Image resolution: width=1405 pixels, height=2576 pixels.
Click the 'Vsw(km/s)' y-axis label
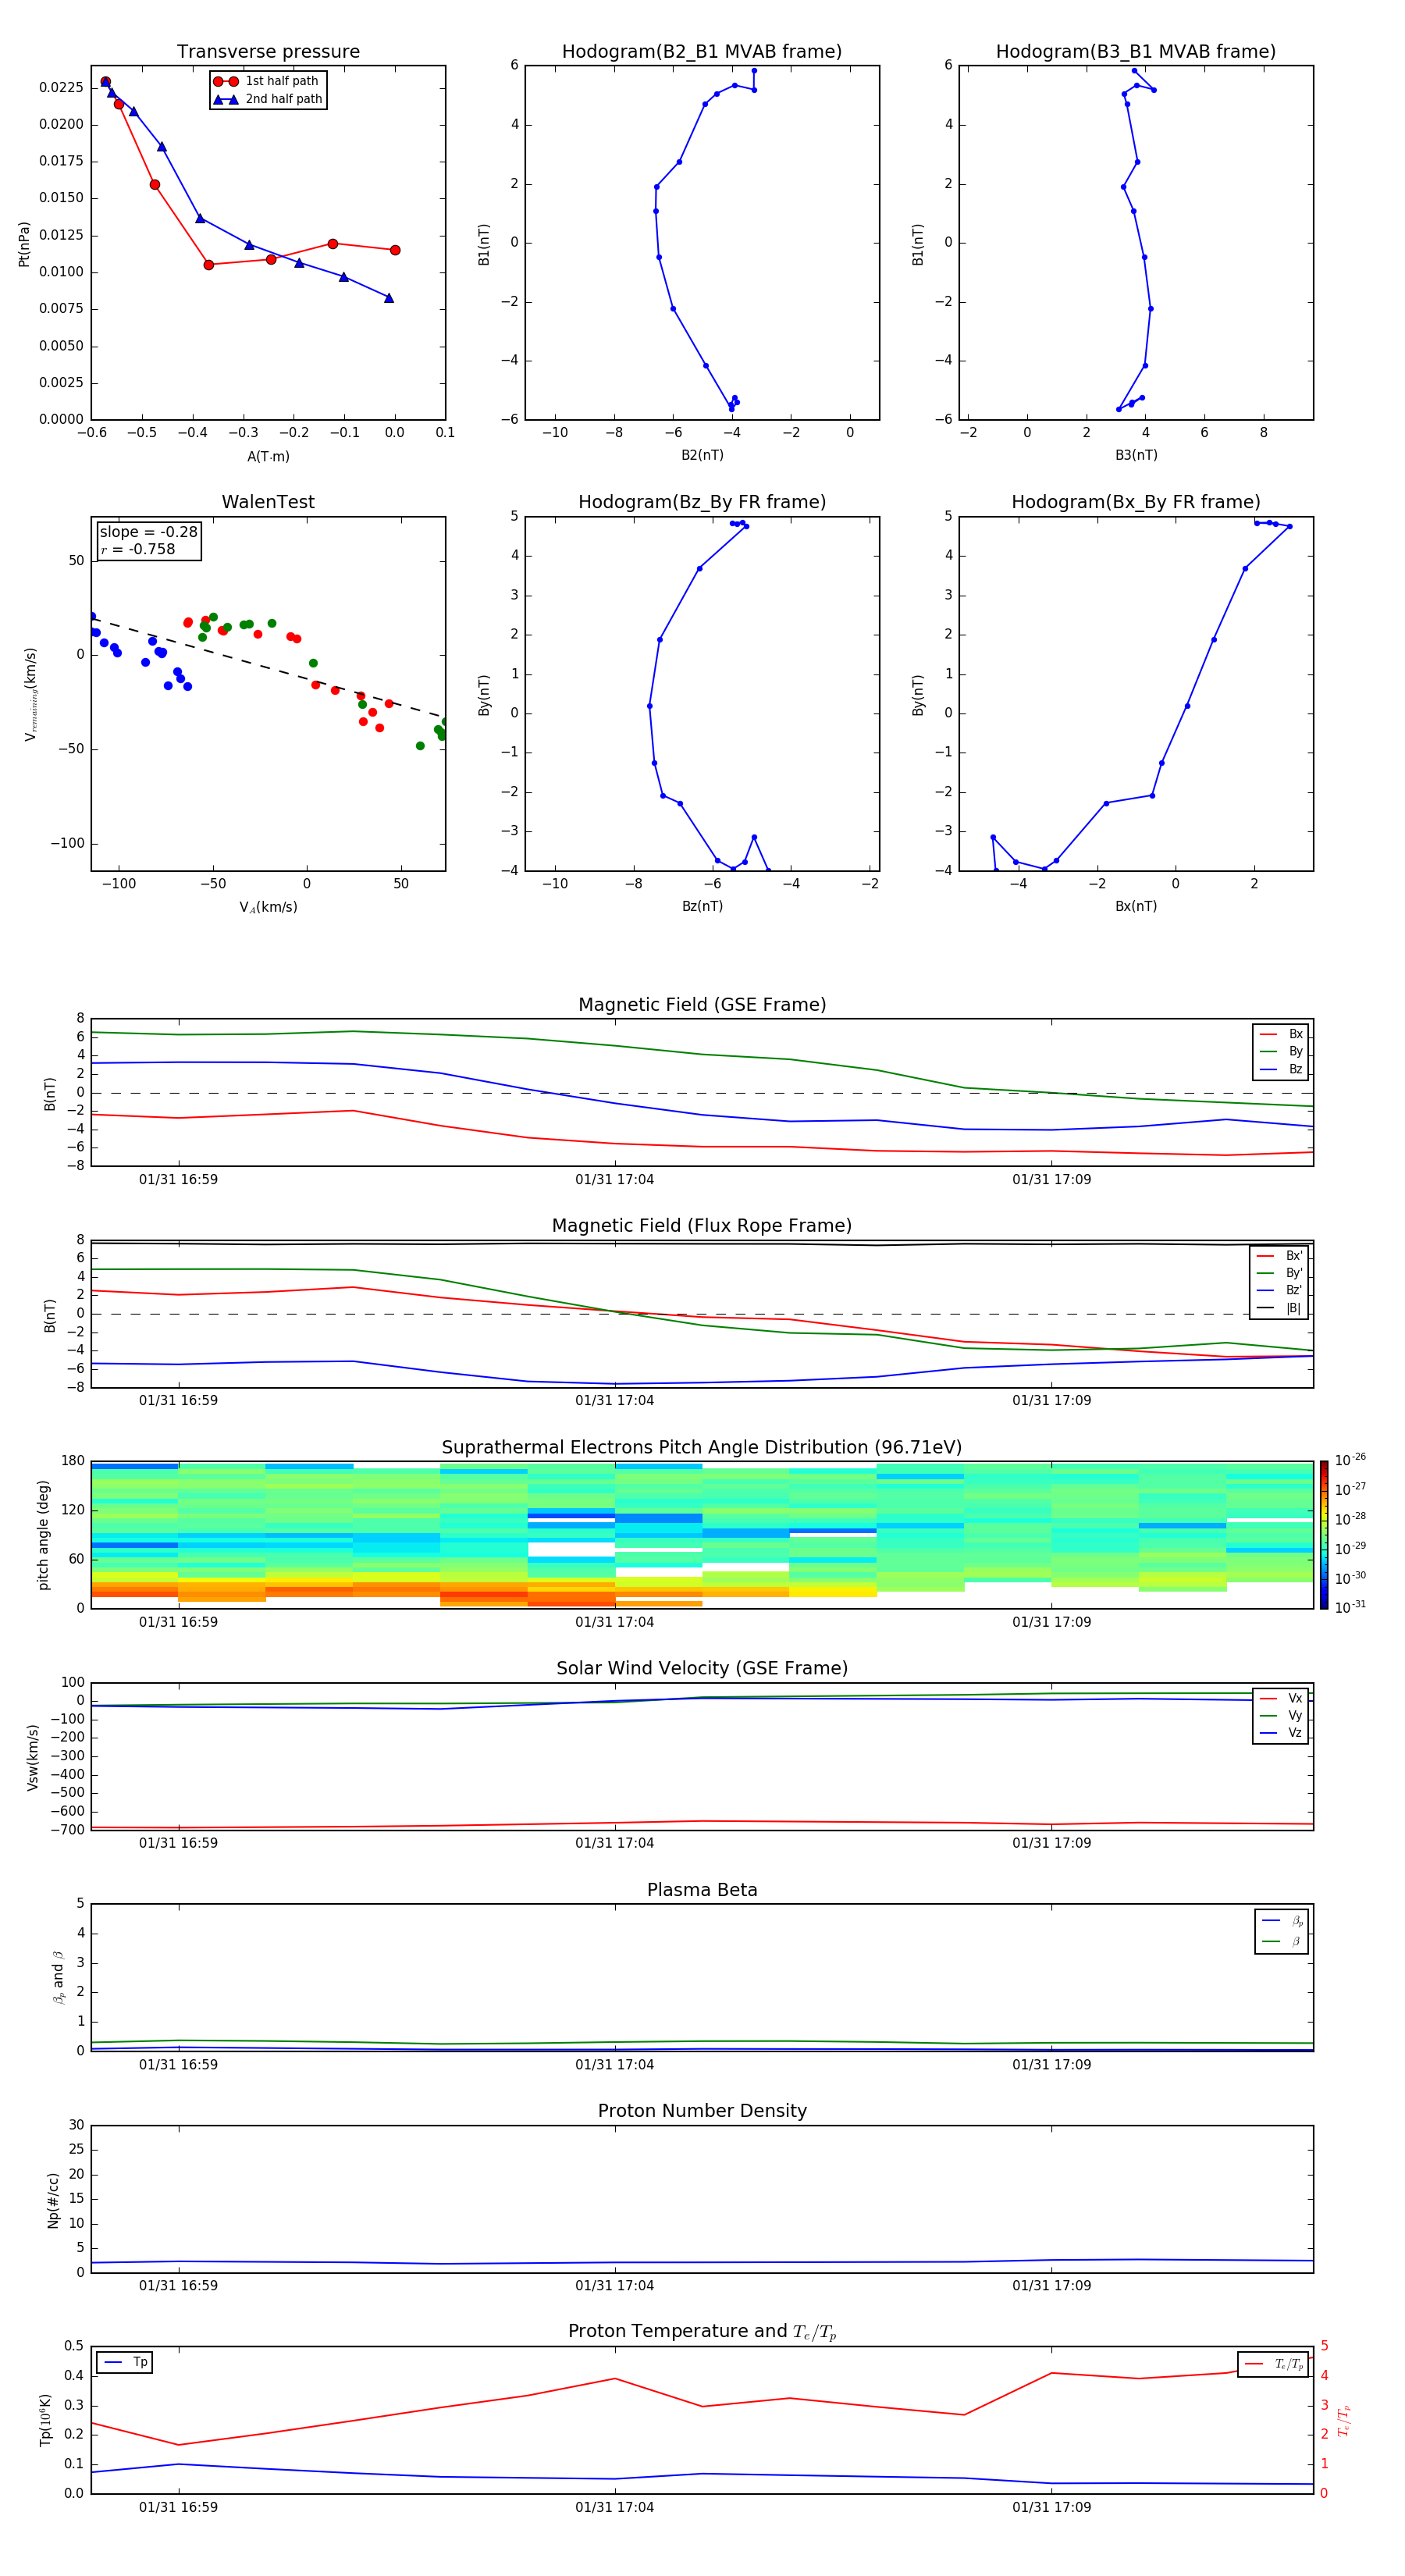click(x=33, y=1757)
